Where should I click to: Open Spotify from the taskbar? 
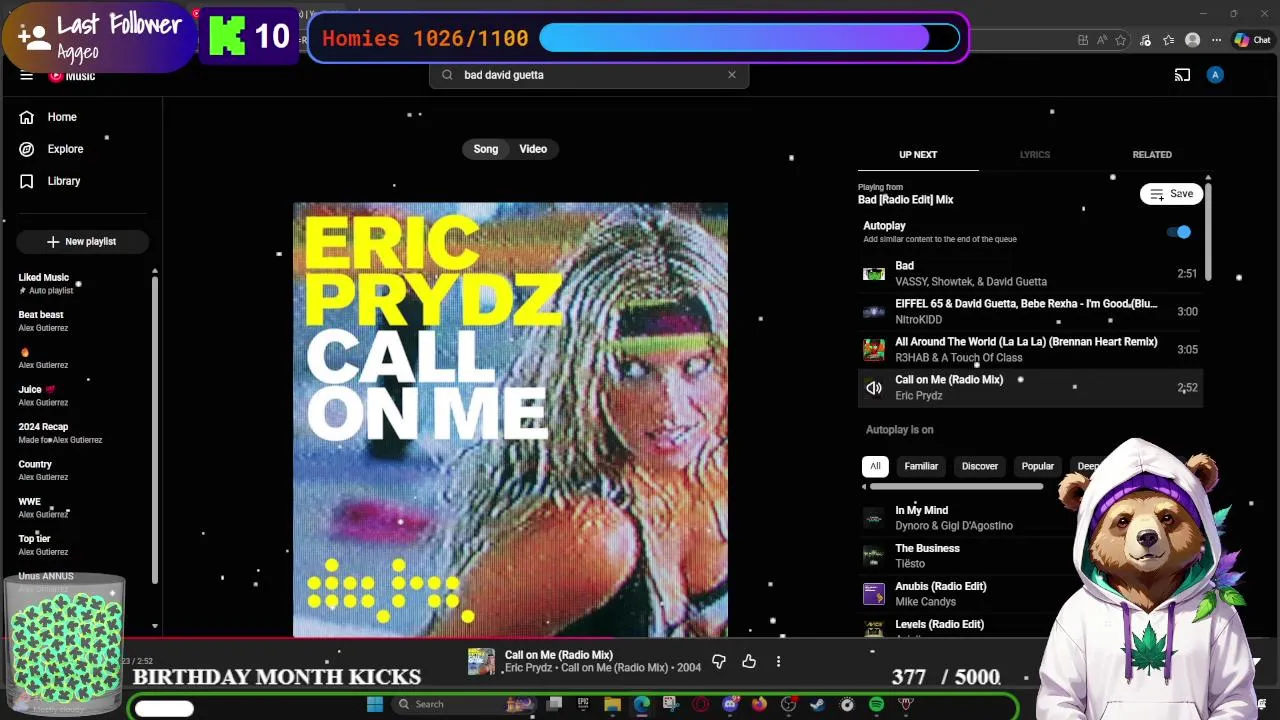[876, 705]
